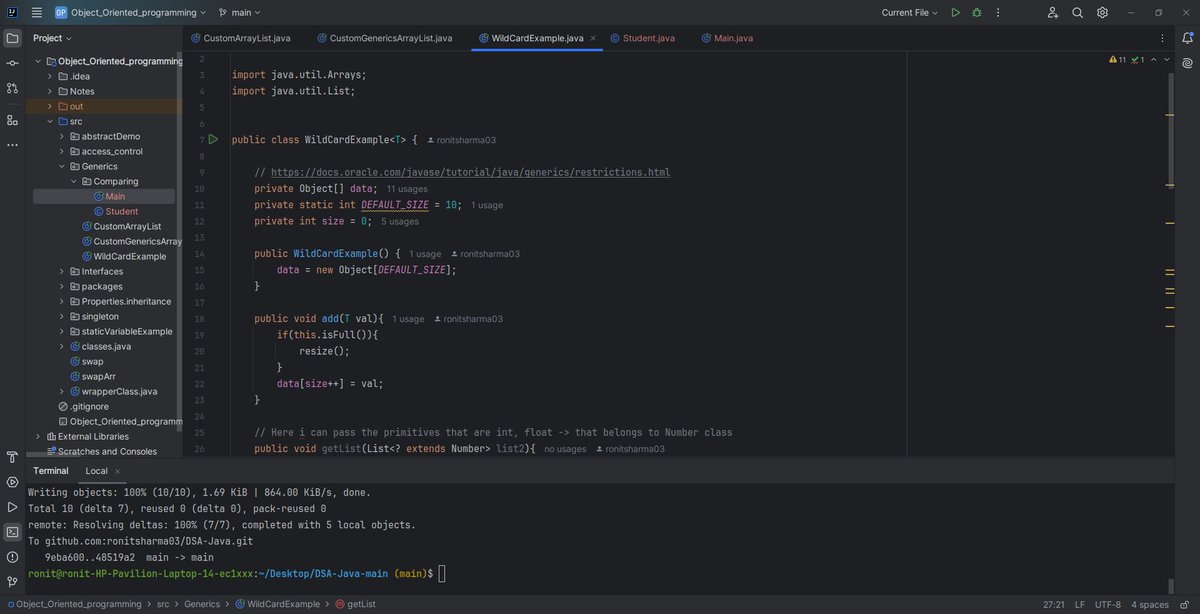Close the WildCardExample.java editor tab
Viewport: 1200px width, 614px height.
(593, 38)
